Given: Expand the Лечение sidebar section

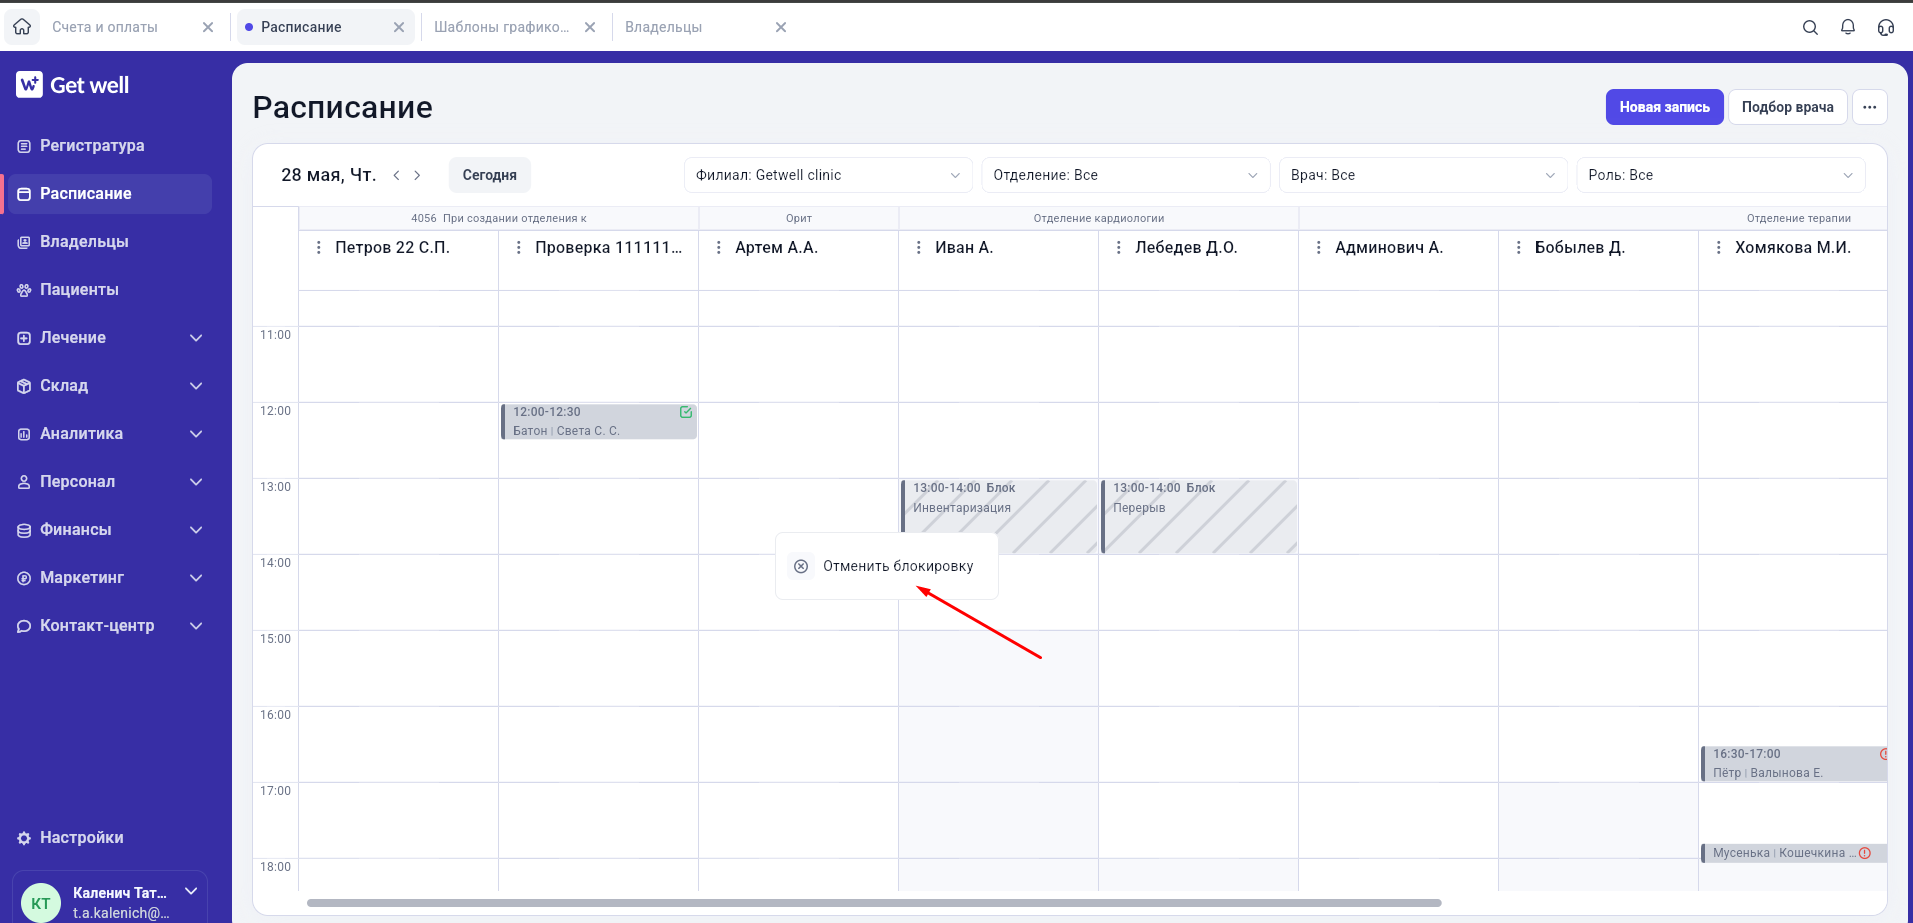Looking at the screenshot, I should point(196,338).
